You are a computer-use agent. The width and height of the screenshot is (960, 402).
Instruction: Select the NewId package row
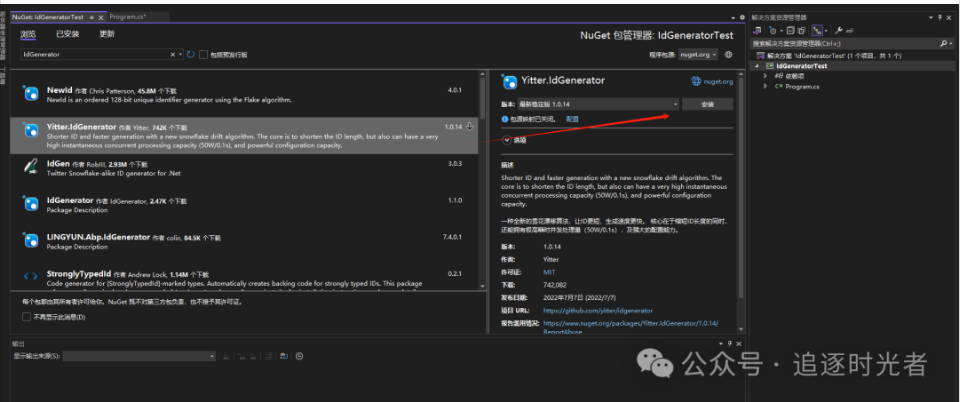pyautogui.click(x=244, y=94)
